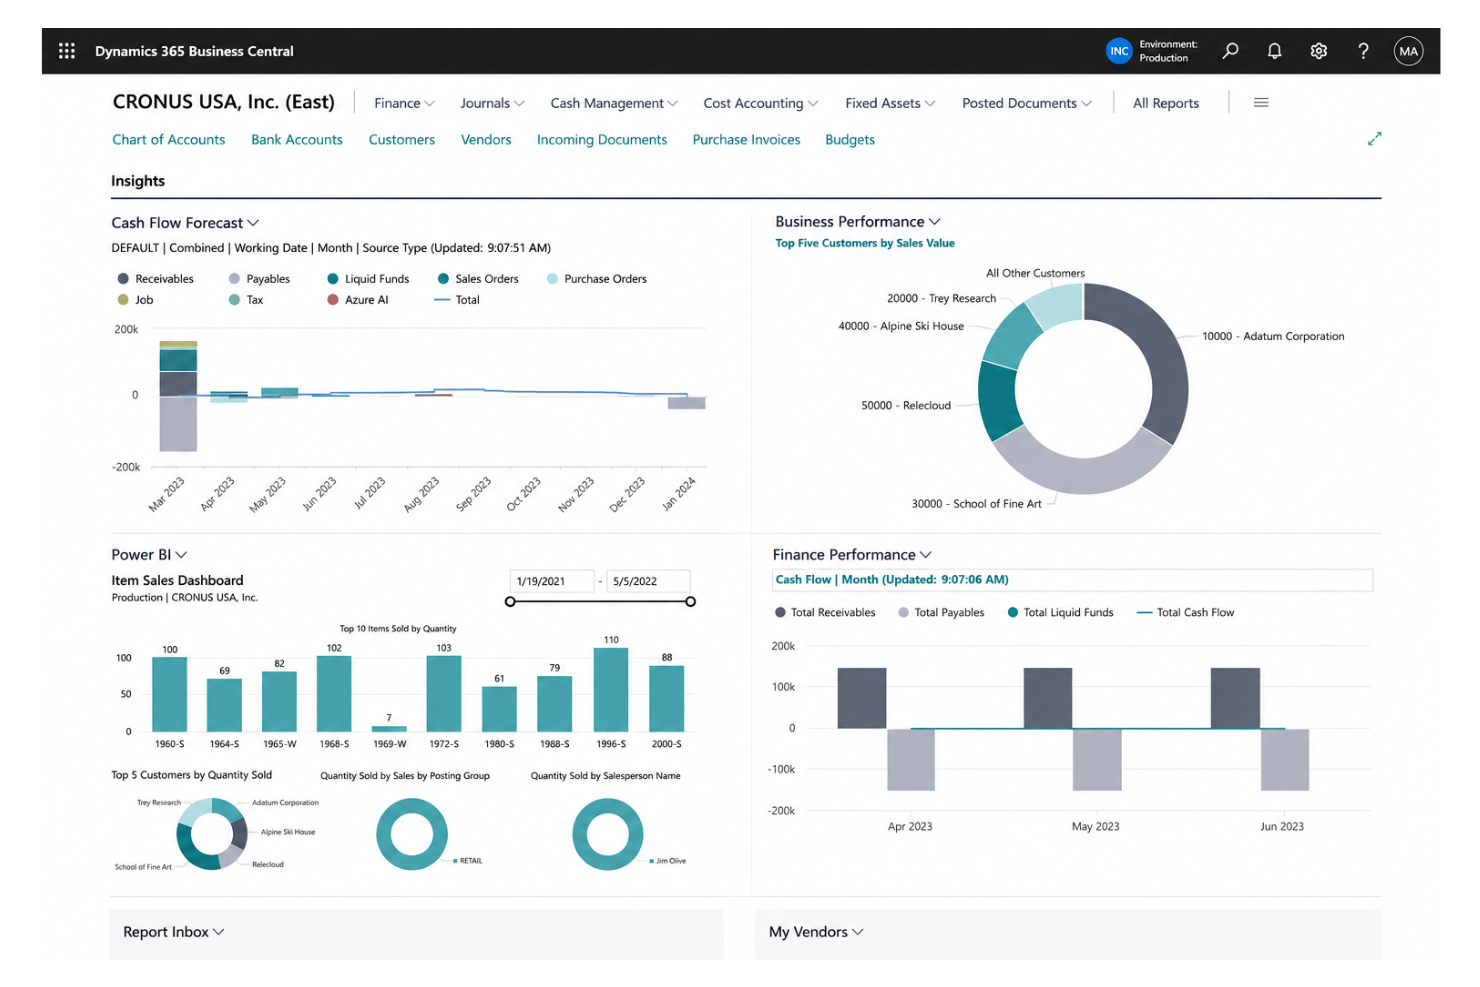The width and height of the screenshot is (1480, 987).
Task: Open the hamburger more-options menu
Action: click(1261, 103)
